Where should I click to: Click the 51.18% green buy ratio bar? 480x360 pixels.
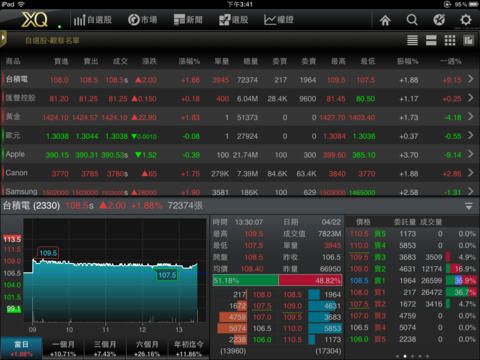pyautogui.click(x=245, y=280)
